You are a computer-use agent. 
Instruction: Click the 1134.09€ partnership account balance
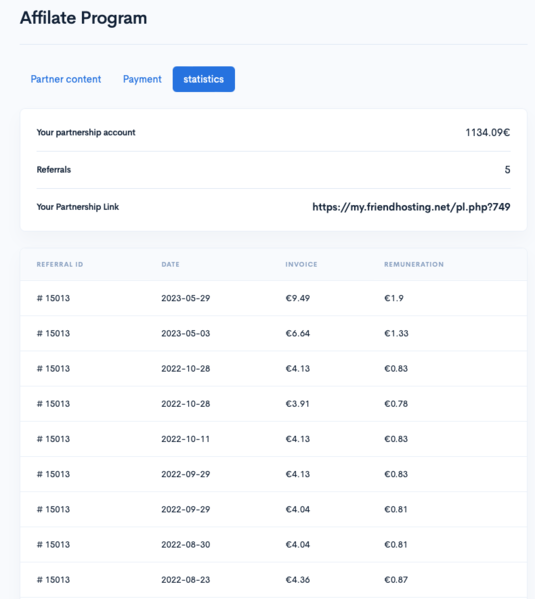[x=488, y=133]
